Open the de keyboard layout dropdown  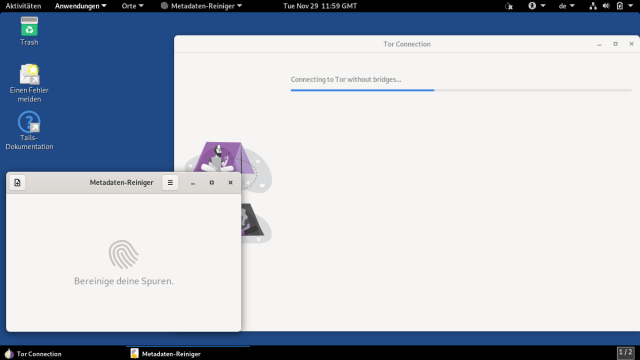(567, 6)
